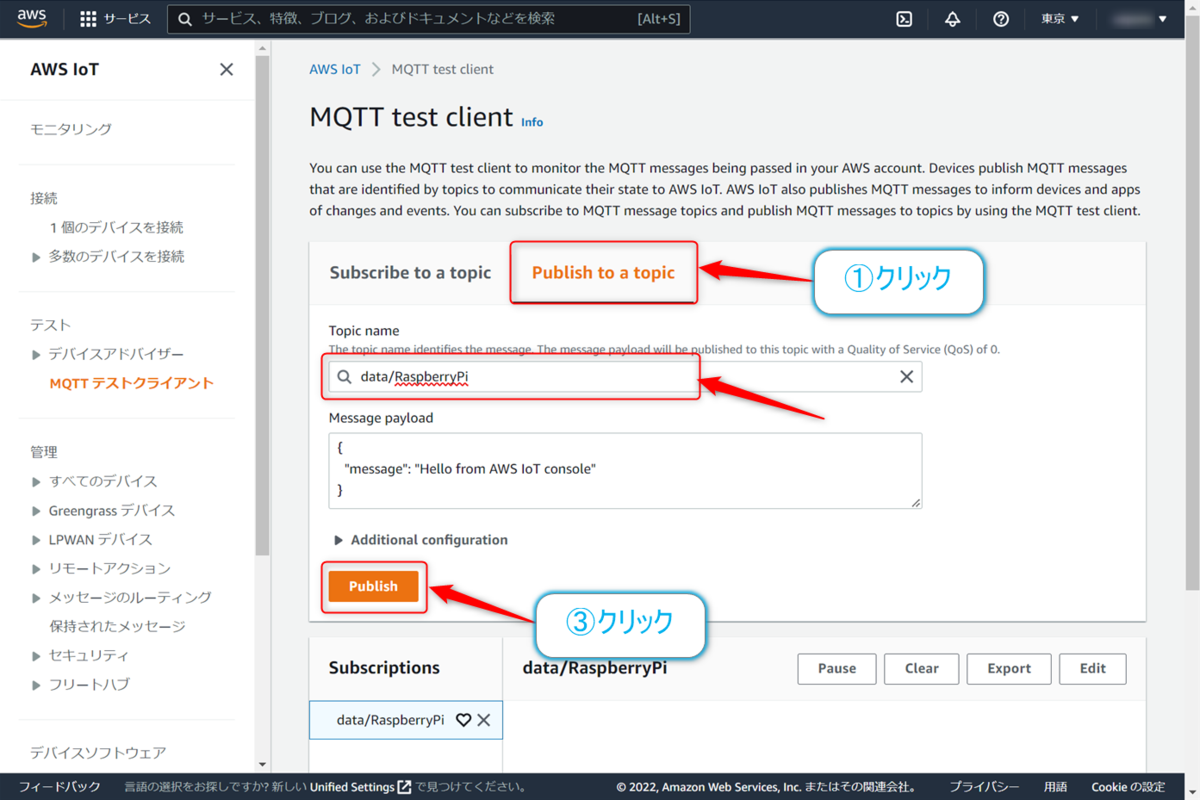Click the search magnifier in Topic name field
The image size is (1200, 800).
(x=344, y=377)
